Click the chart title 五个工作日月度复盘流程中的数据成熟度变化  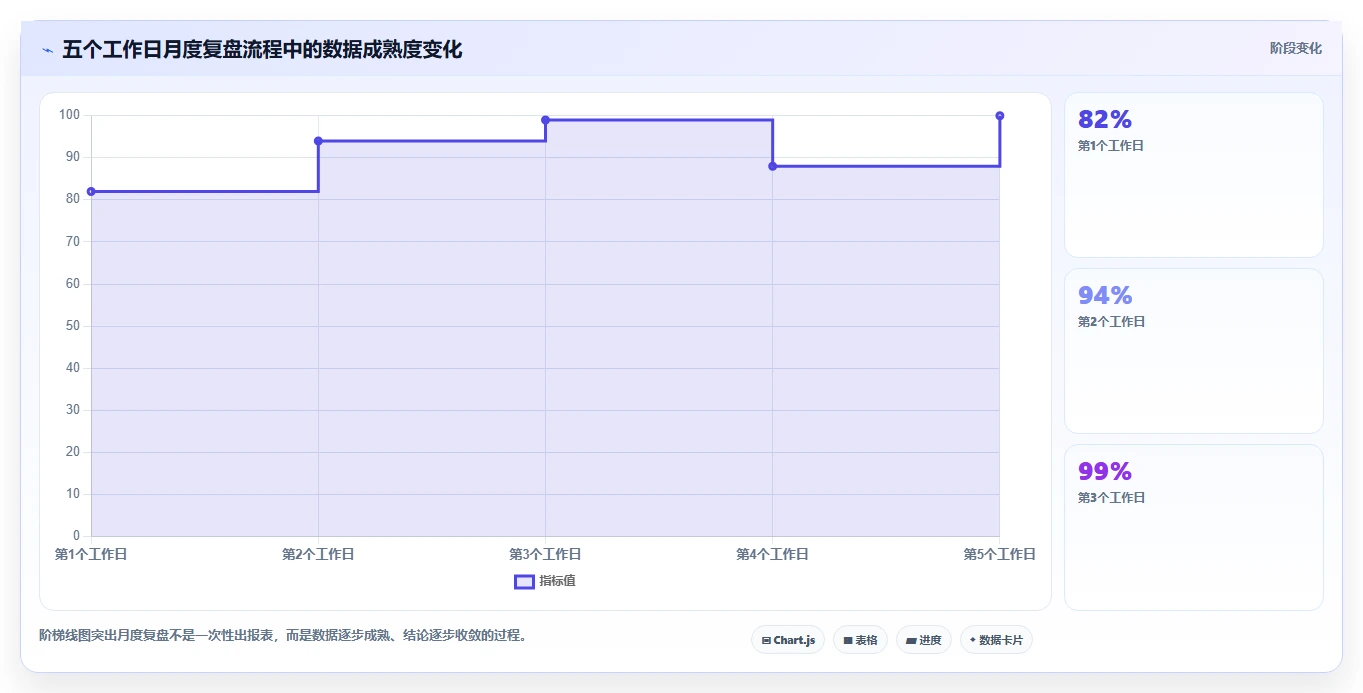[262, 50]
